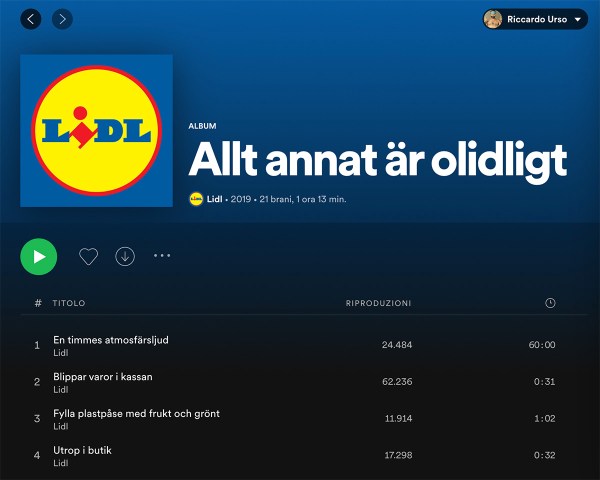600x480 pixels.
Task: Click the profile avatar picture
Action: pyautogui.click(x=493, y=19)
